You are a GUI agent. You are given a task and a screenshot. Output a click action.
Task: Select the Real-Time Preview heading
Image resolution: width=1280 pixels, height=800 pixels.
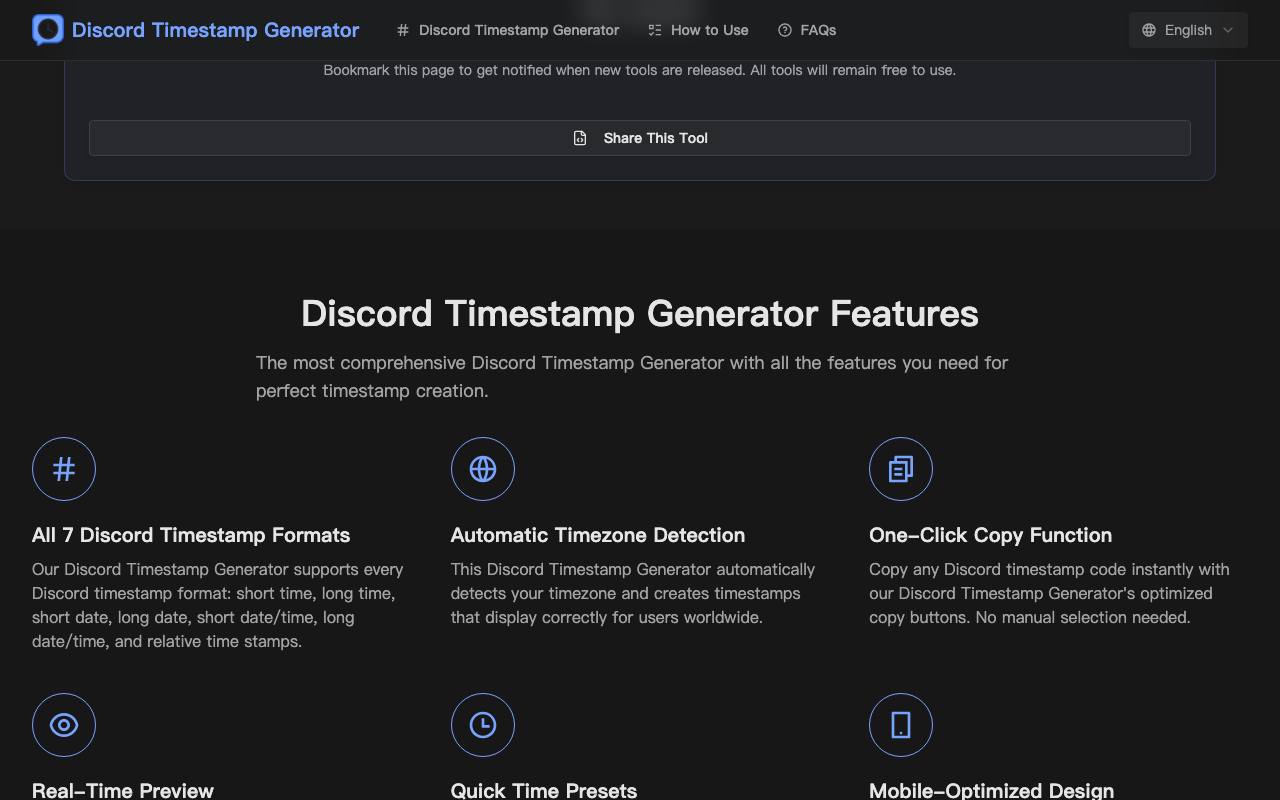(123, 790)
